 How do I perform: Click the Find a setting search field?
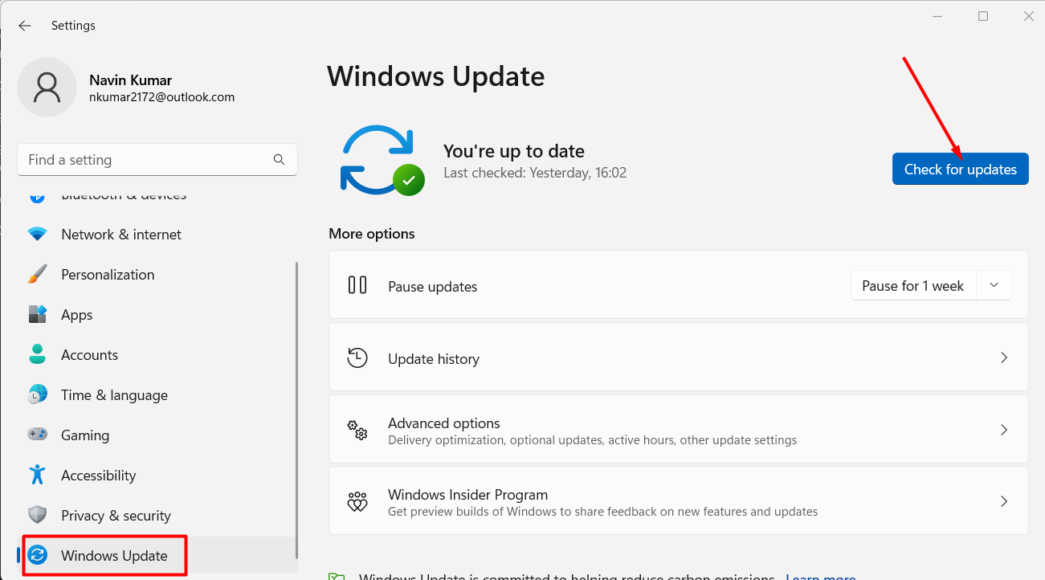157,159
